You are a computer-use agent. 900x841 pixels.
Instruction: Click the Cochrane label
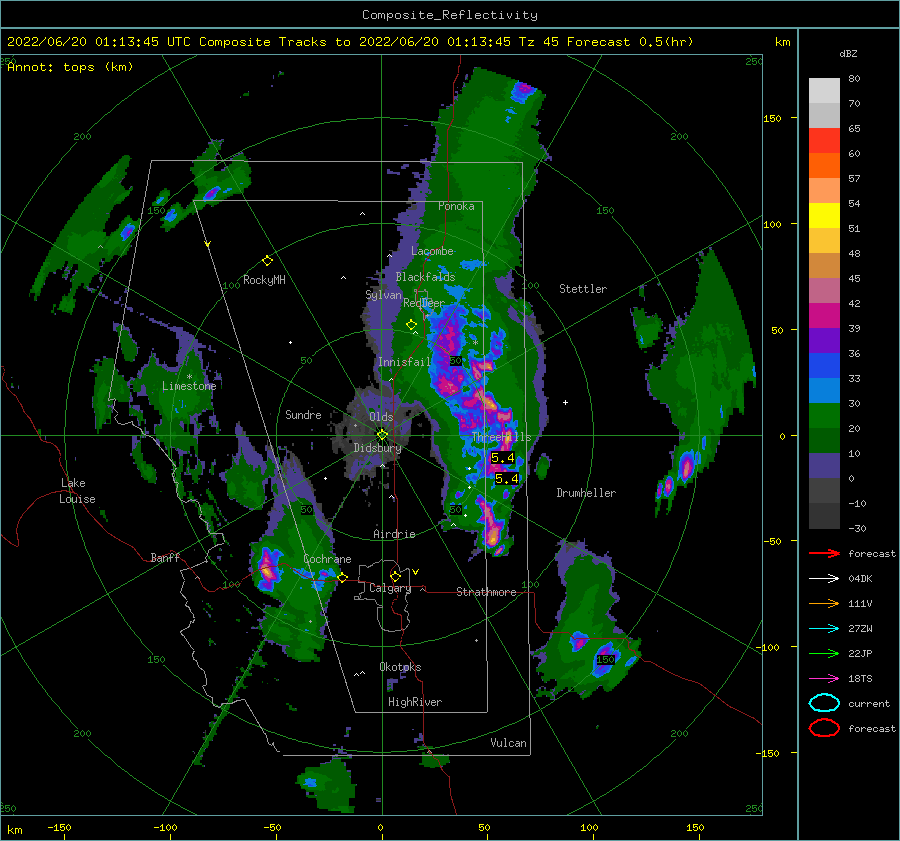coord(327,559)
